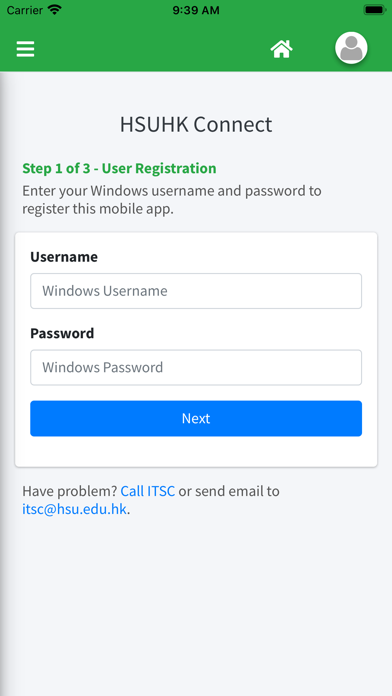
Task: Tap the HSUHK Connect title
Action: click(x=196, y=124)
